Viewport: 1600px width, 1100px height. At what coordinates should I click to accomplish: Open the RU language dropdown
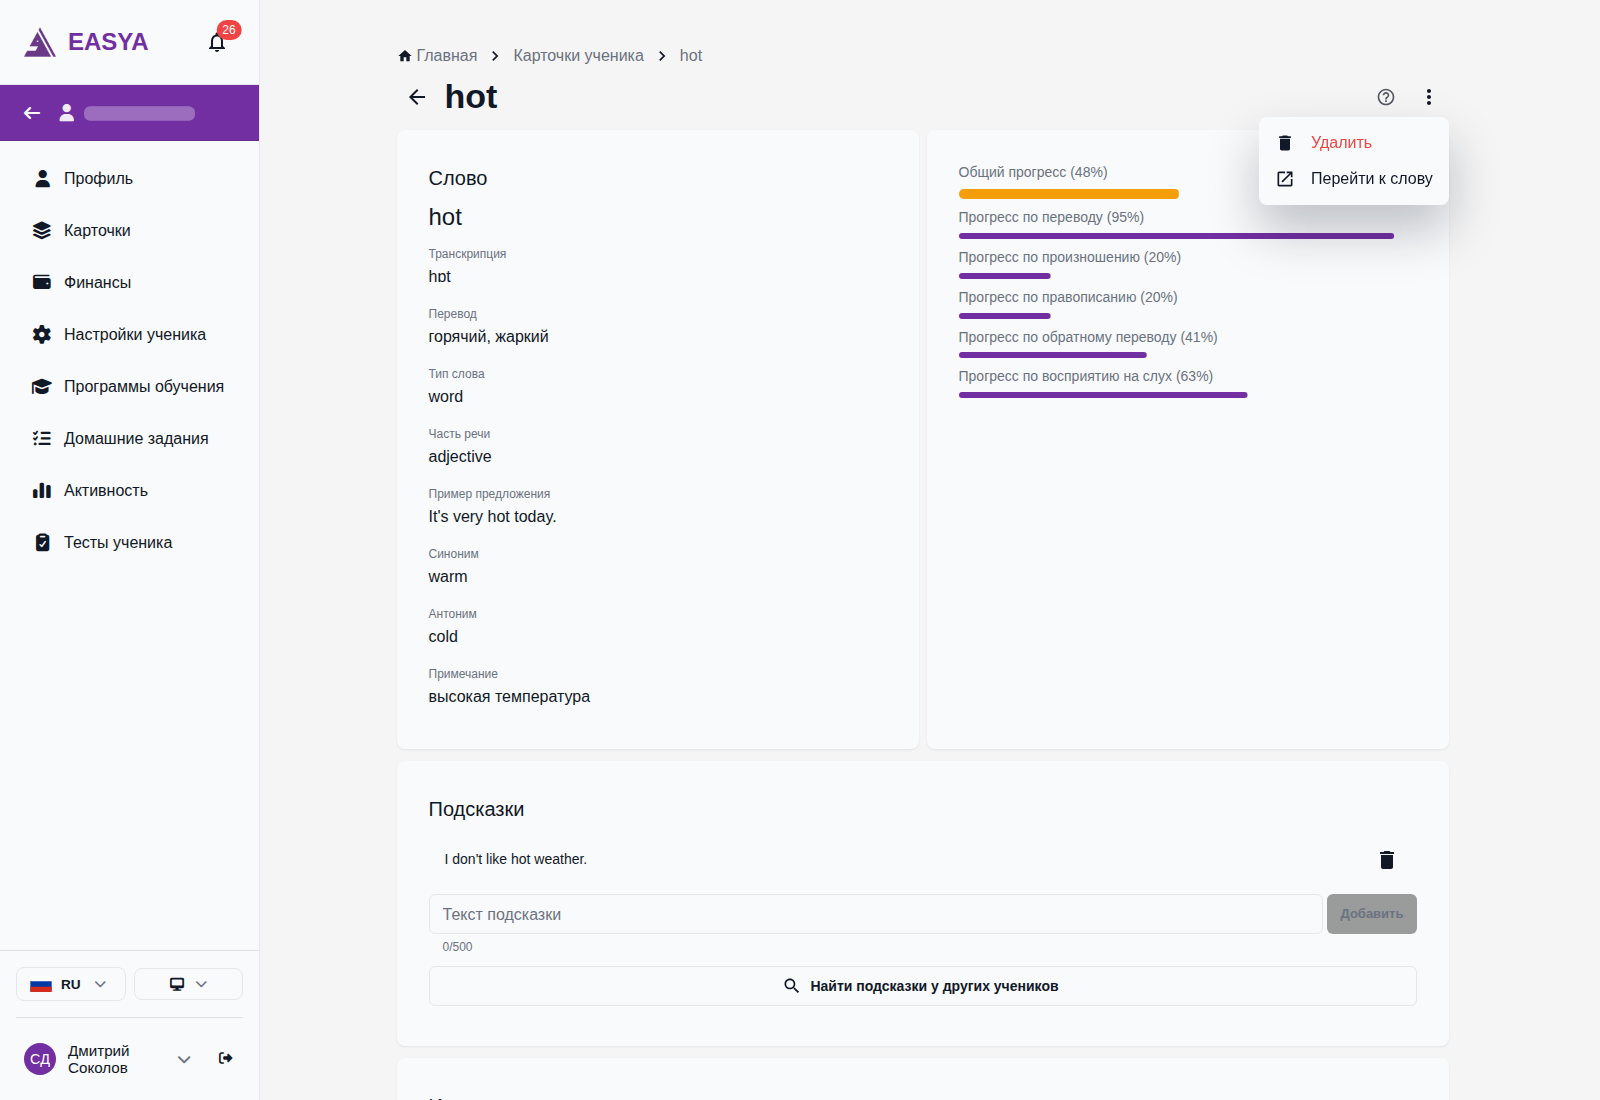point(70,984)
